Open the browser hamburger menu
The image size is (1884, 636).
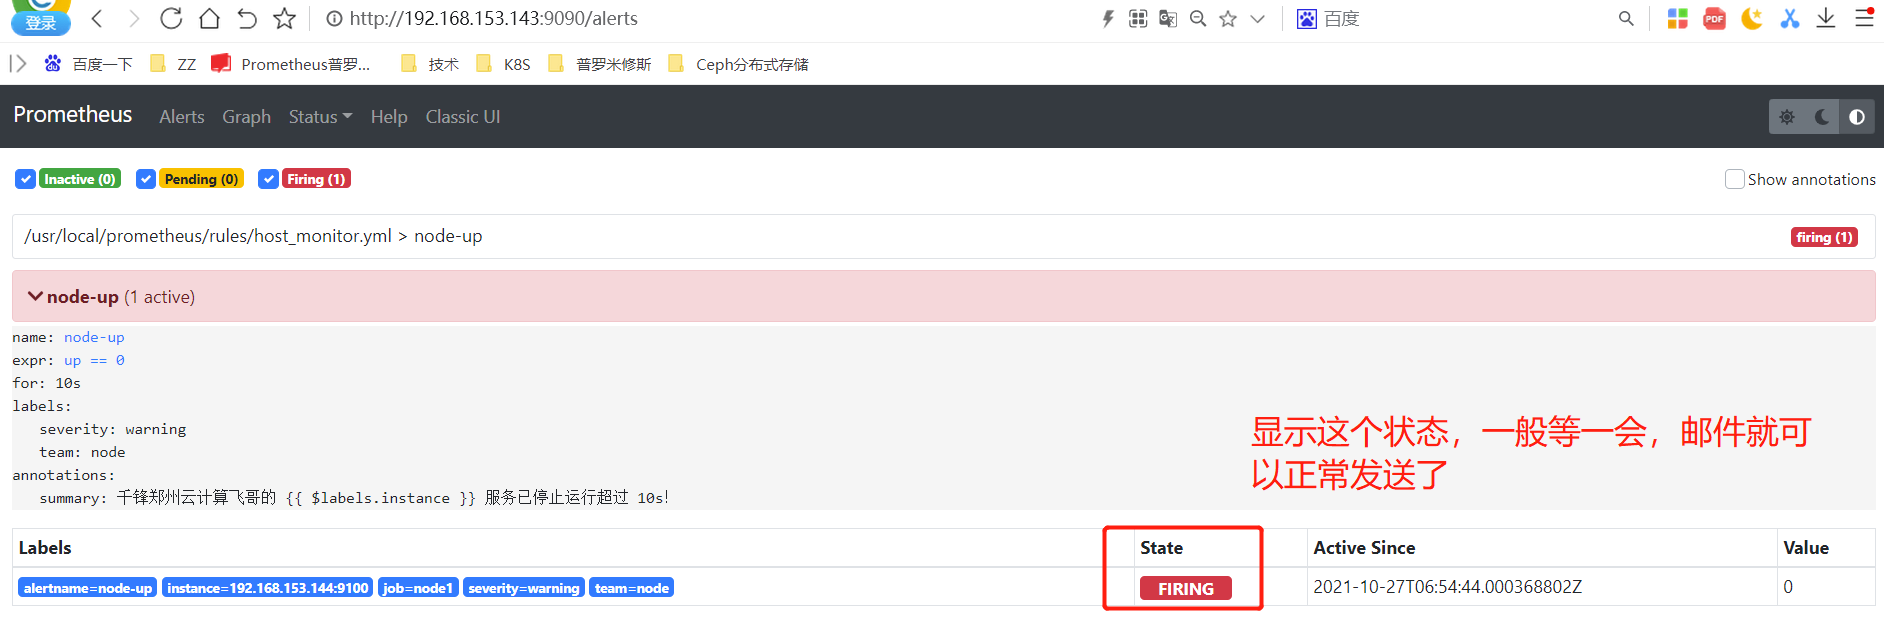point(1864,18)
